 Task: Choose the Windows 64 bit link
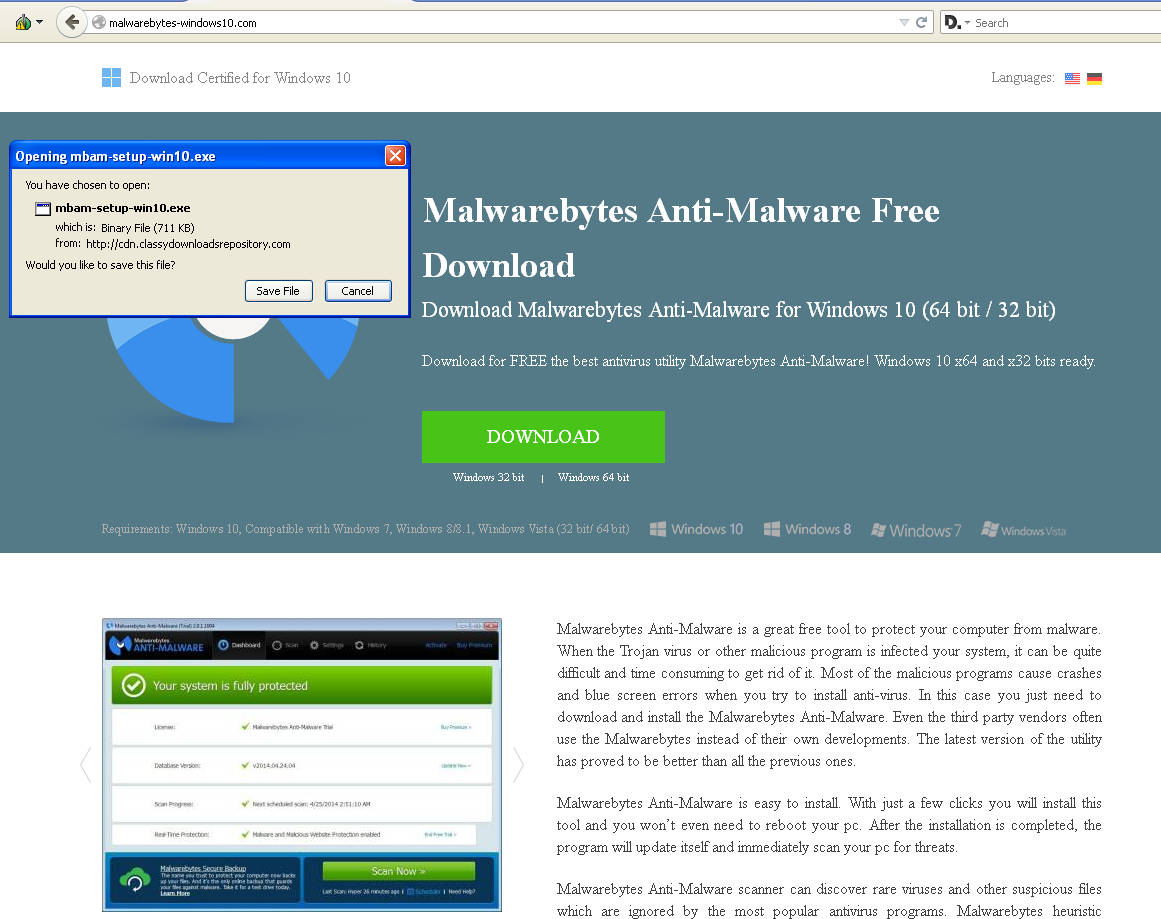coord(594,478)
